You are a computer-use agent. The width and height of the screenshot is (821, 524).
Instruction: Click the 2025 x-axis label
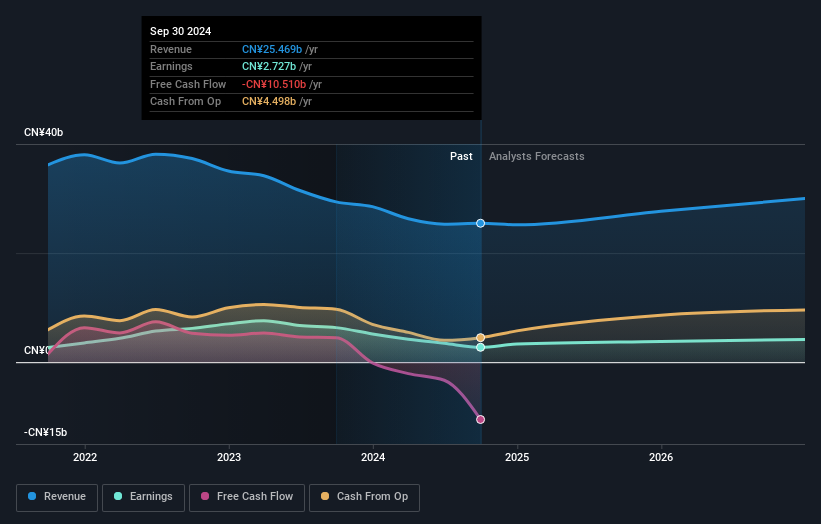pos(517,457)
